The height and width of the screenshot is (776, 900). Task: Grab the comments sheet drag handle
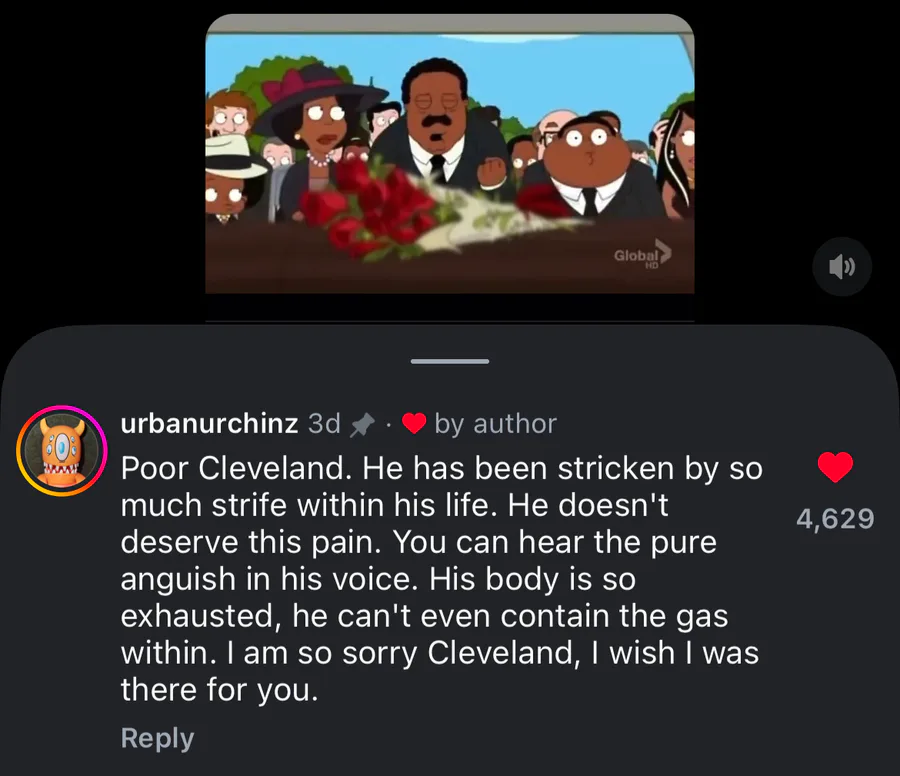pos(450,361)
